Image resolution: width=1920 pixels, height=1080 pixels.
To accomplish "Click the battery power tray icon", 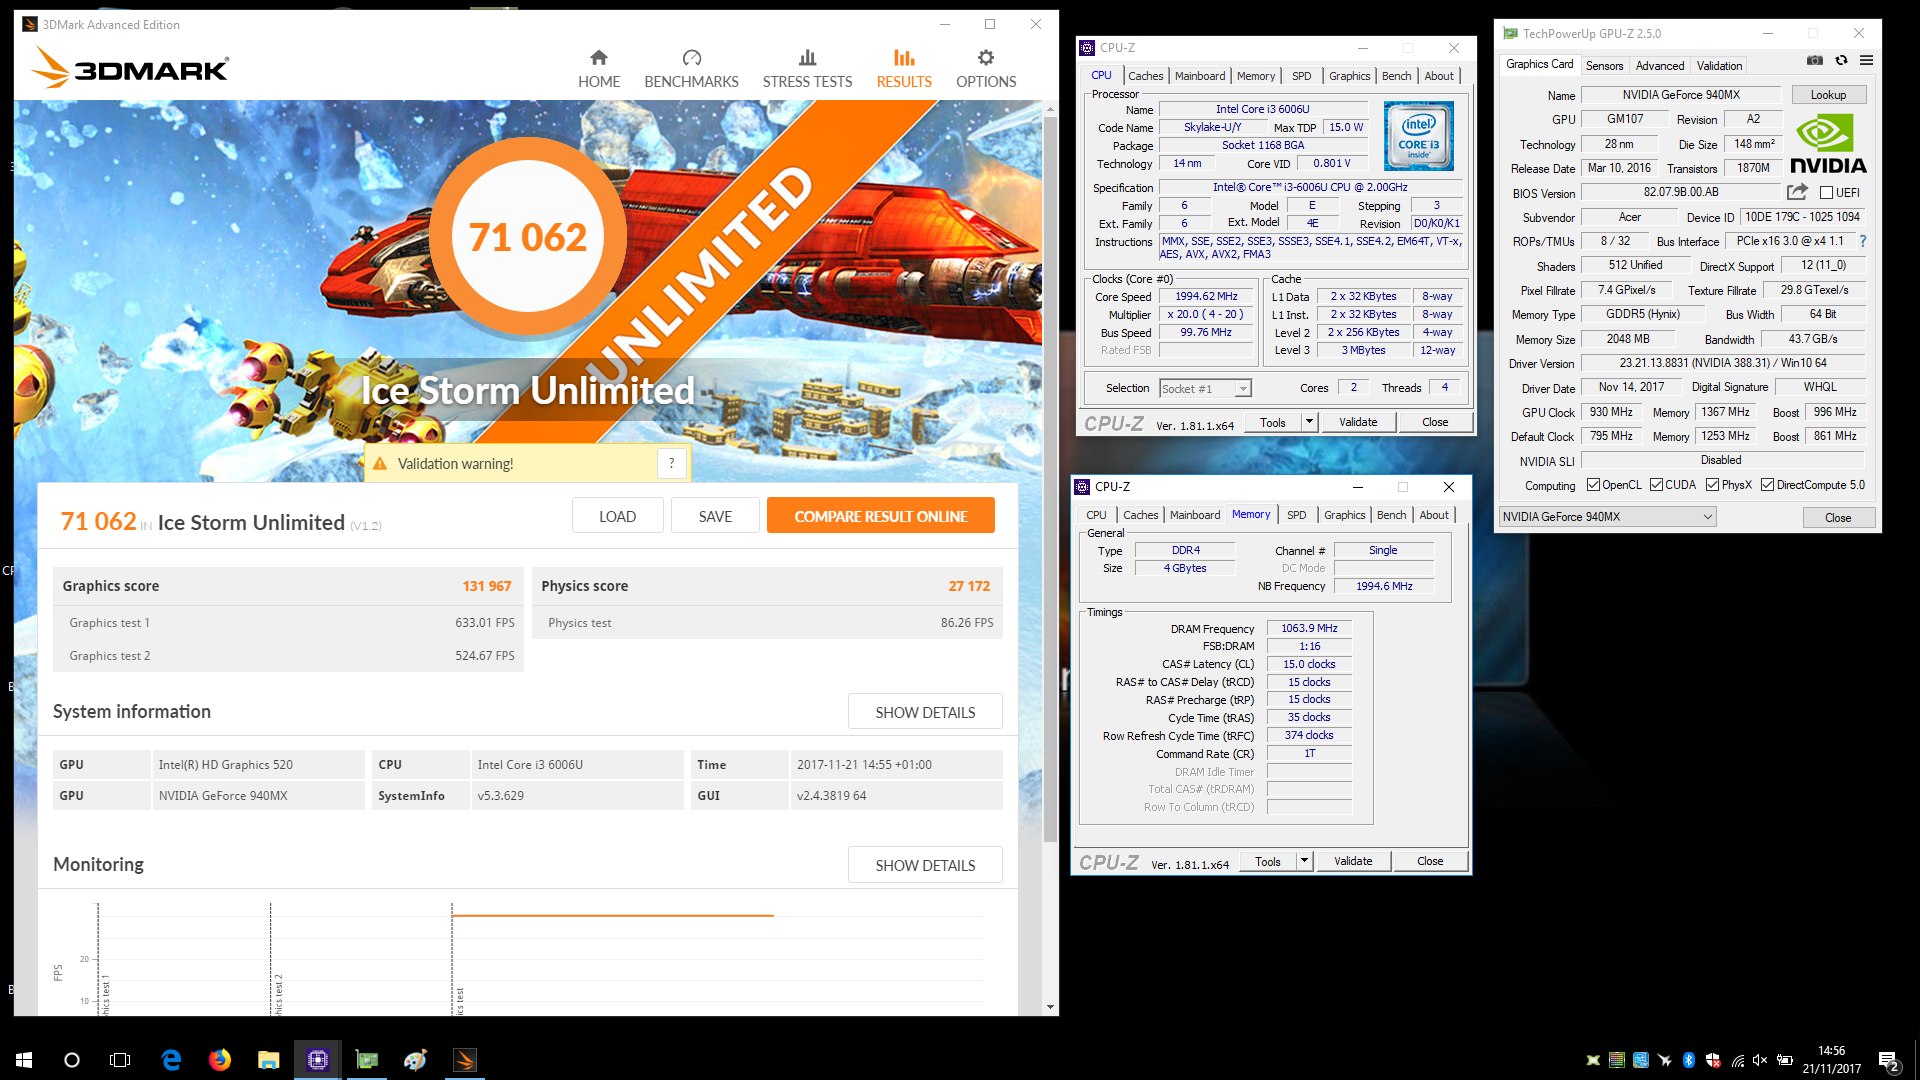I will point(1784,1060).
